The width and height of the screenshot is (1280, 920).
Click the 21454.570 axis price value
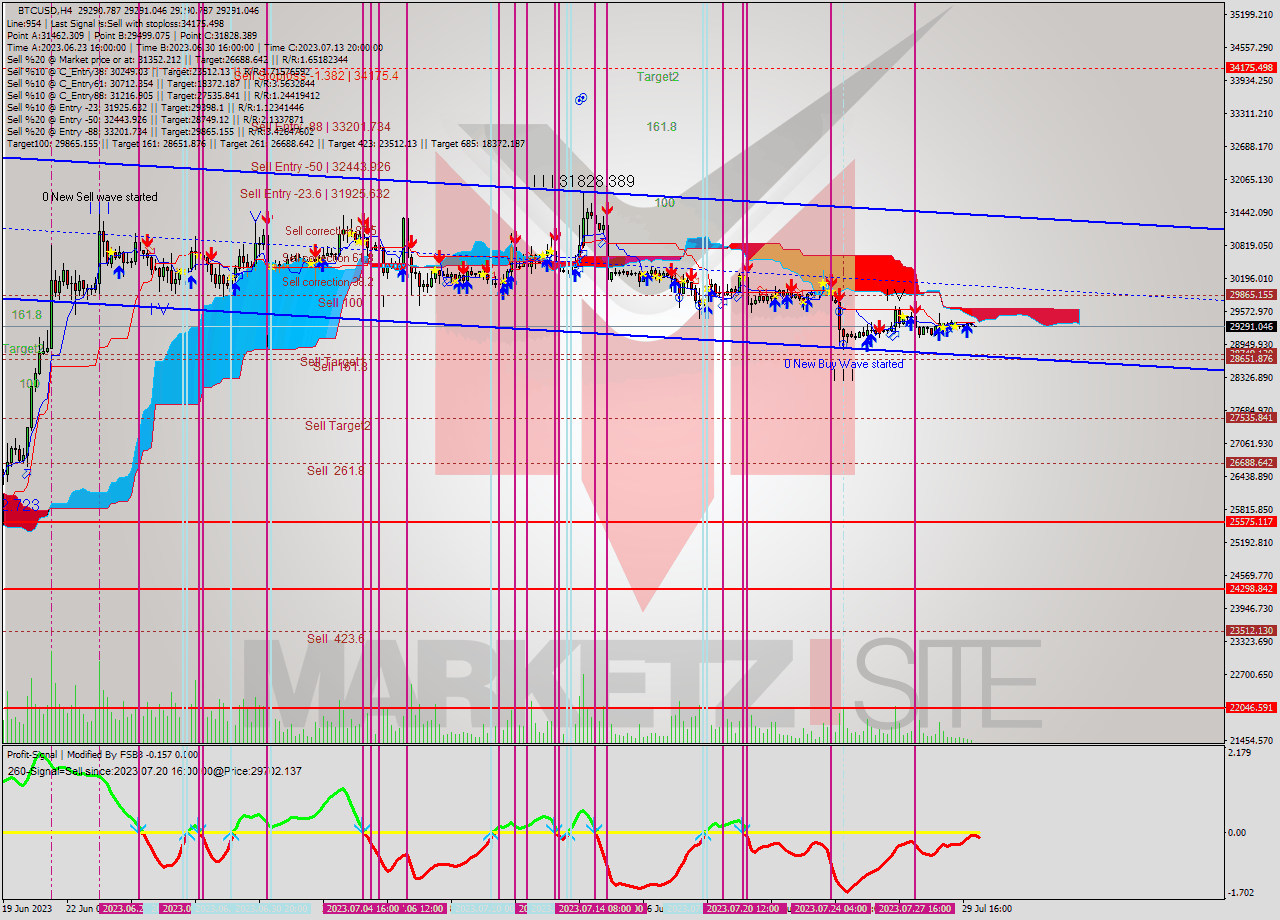click(x=1250, y=741)
